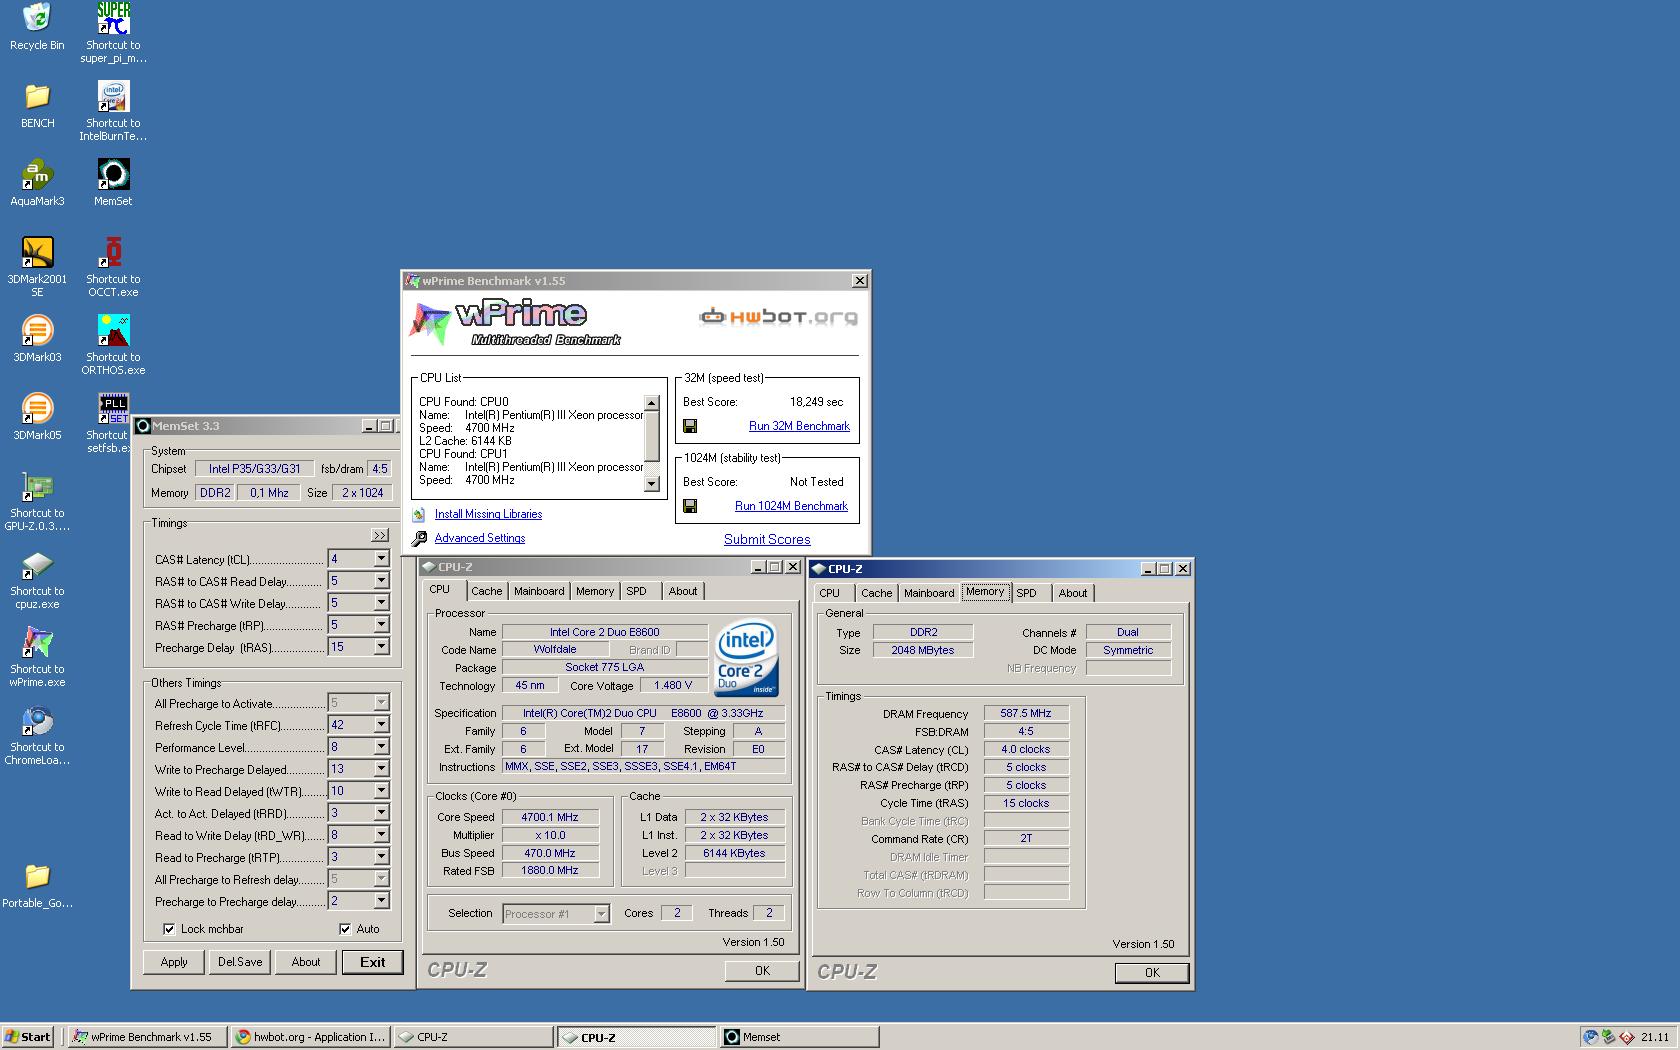Click the wPrime Benchmark taskbar item
1680x1050 pixels.
[x=146, y=1037]
